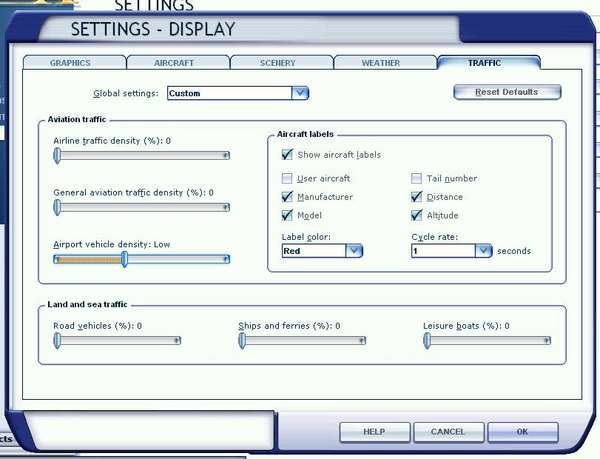Click the Cycle rate caption

click(x=435, y=237)
